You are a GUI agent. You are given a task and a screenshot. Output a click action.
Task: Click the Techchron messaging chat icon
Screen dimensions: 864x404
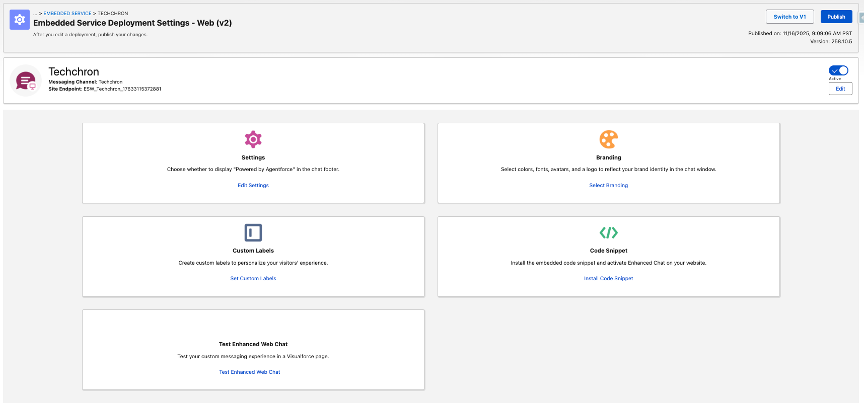(29, 81)
